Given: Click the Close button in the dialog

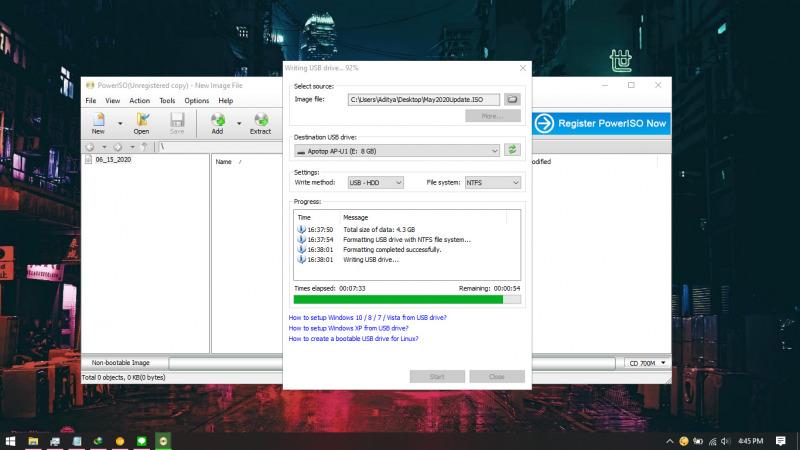Looking at the screenshot, I should click(x=497, y=377).
